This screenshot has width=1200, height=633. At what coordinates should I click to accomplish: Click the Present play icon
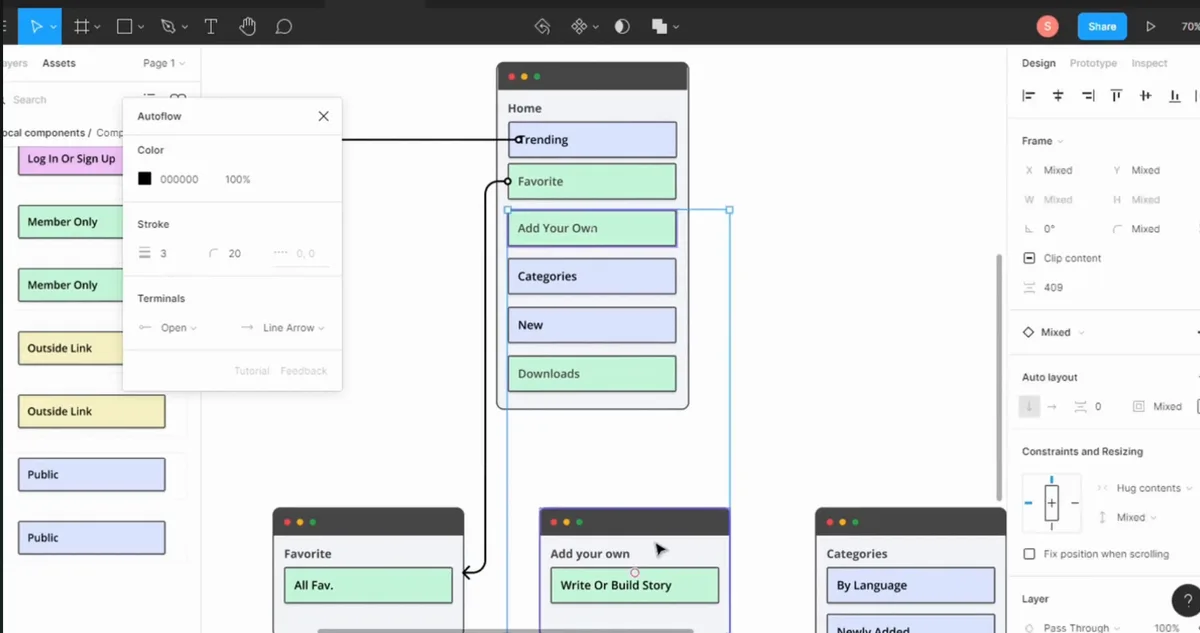click(x=1151, y=27)
